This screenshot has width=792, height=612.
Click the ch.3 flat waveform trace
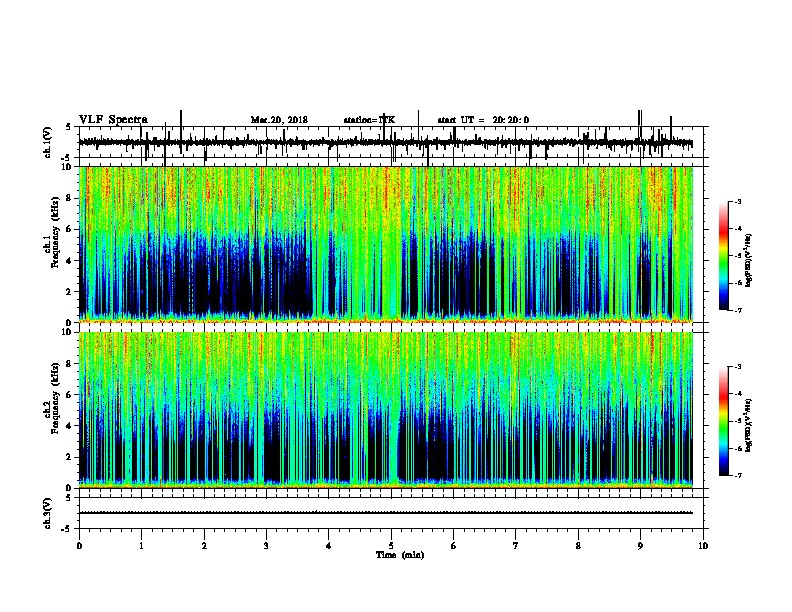click(386, 513)
